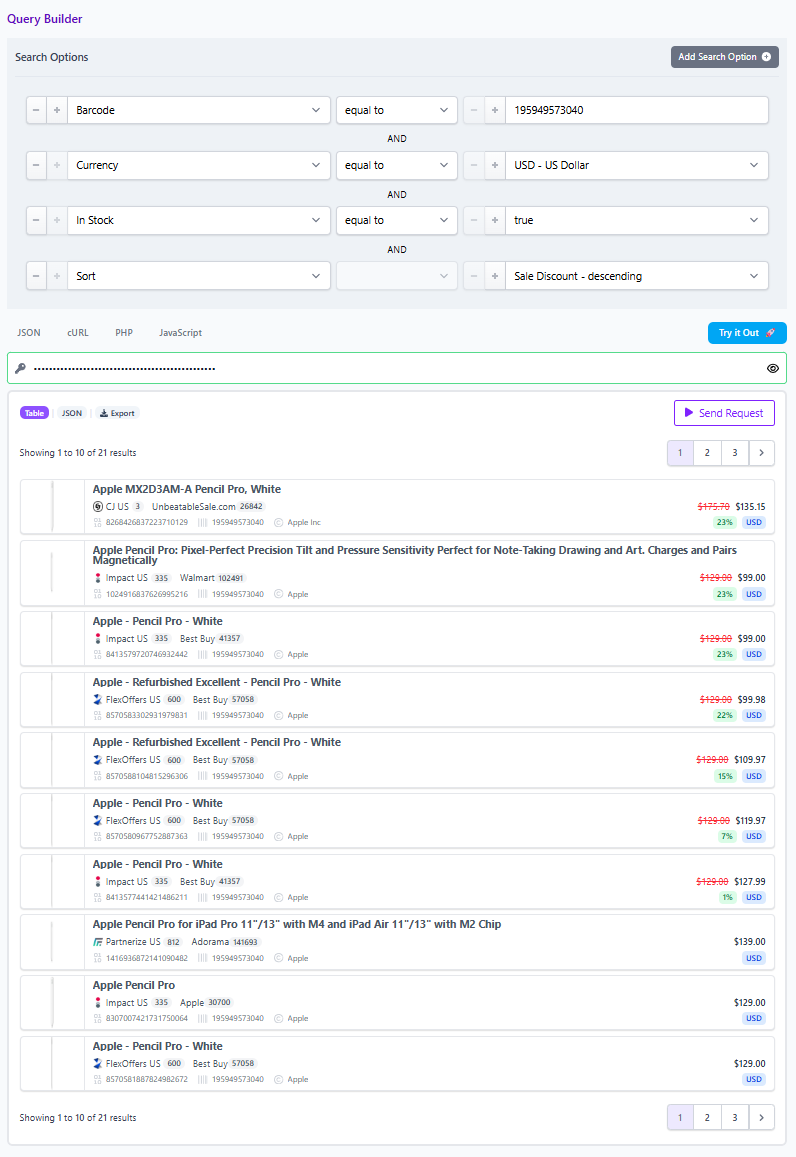Viewport: 796px width, 1157px height.
Task: Remove the Sort search row with minus icon
Action: (x=36, y=276)
